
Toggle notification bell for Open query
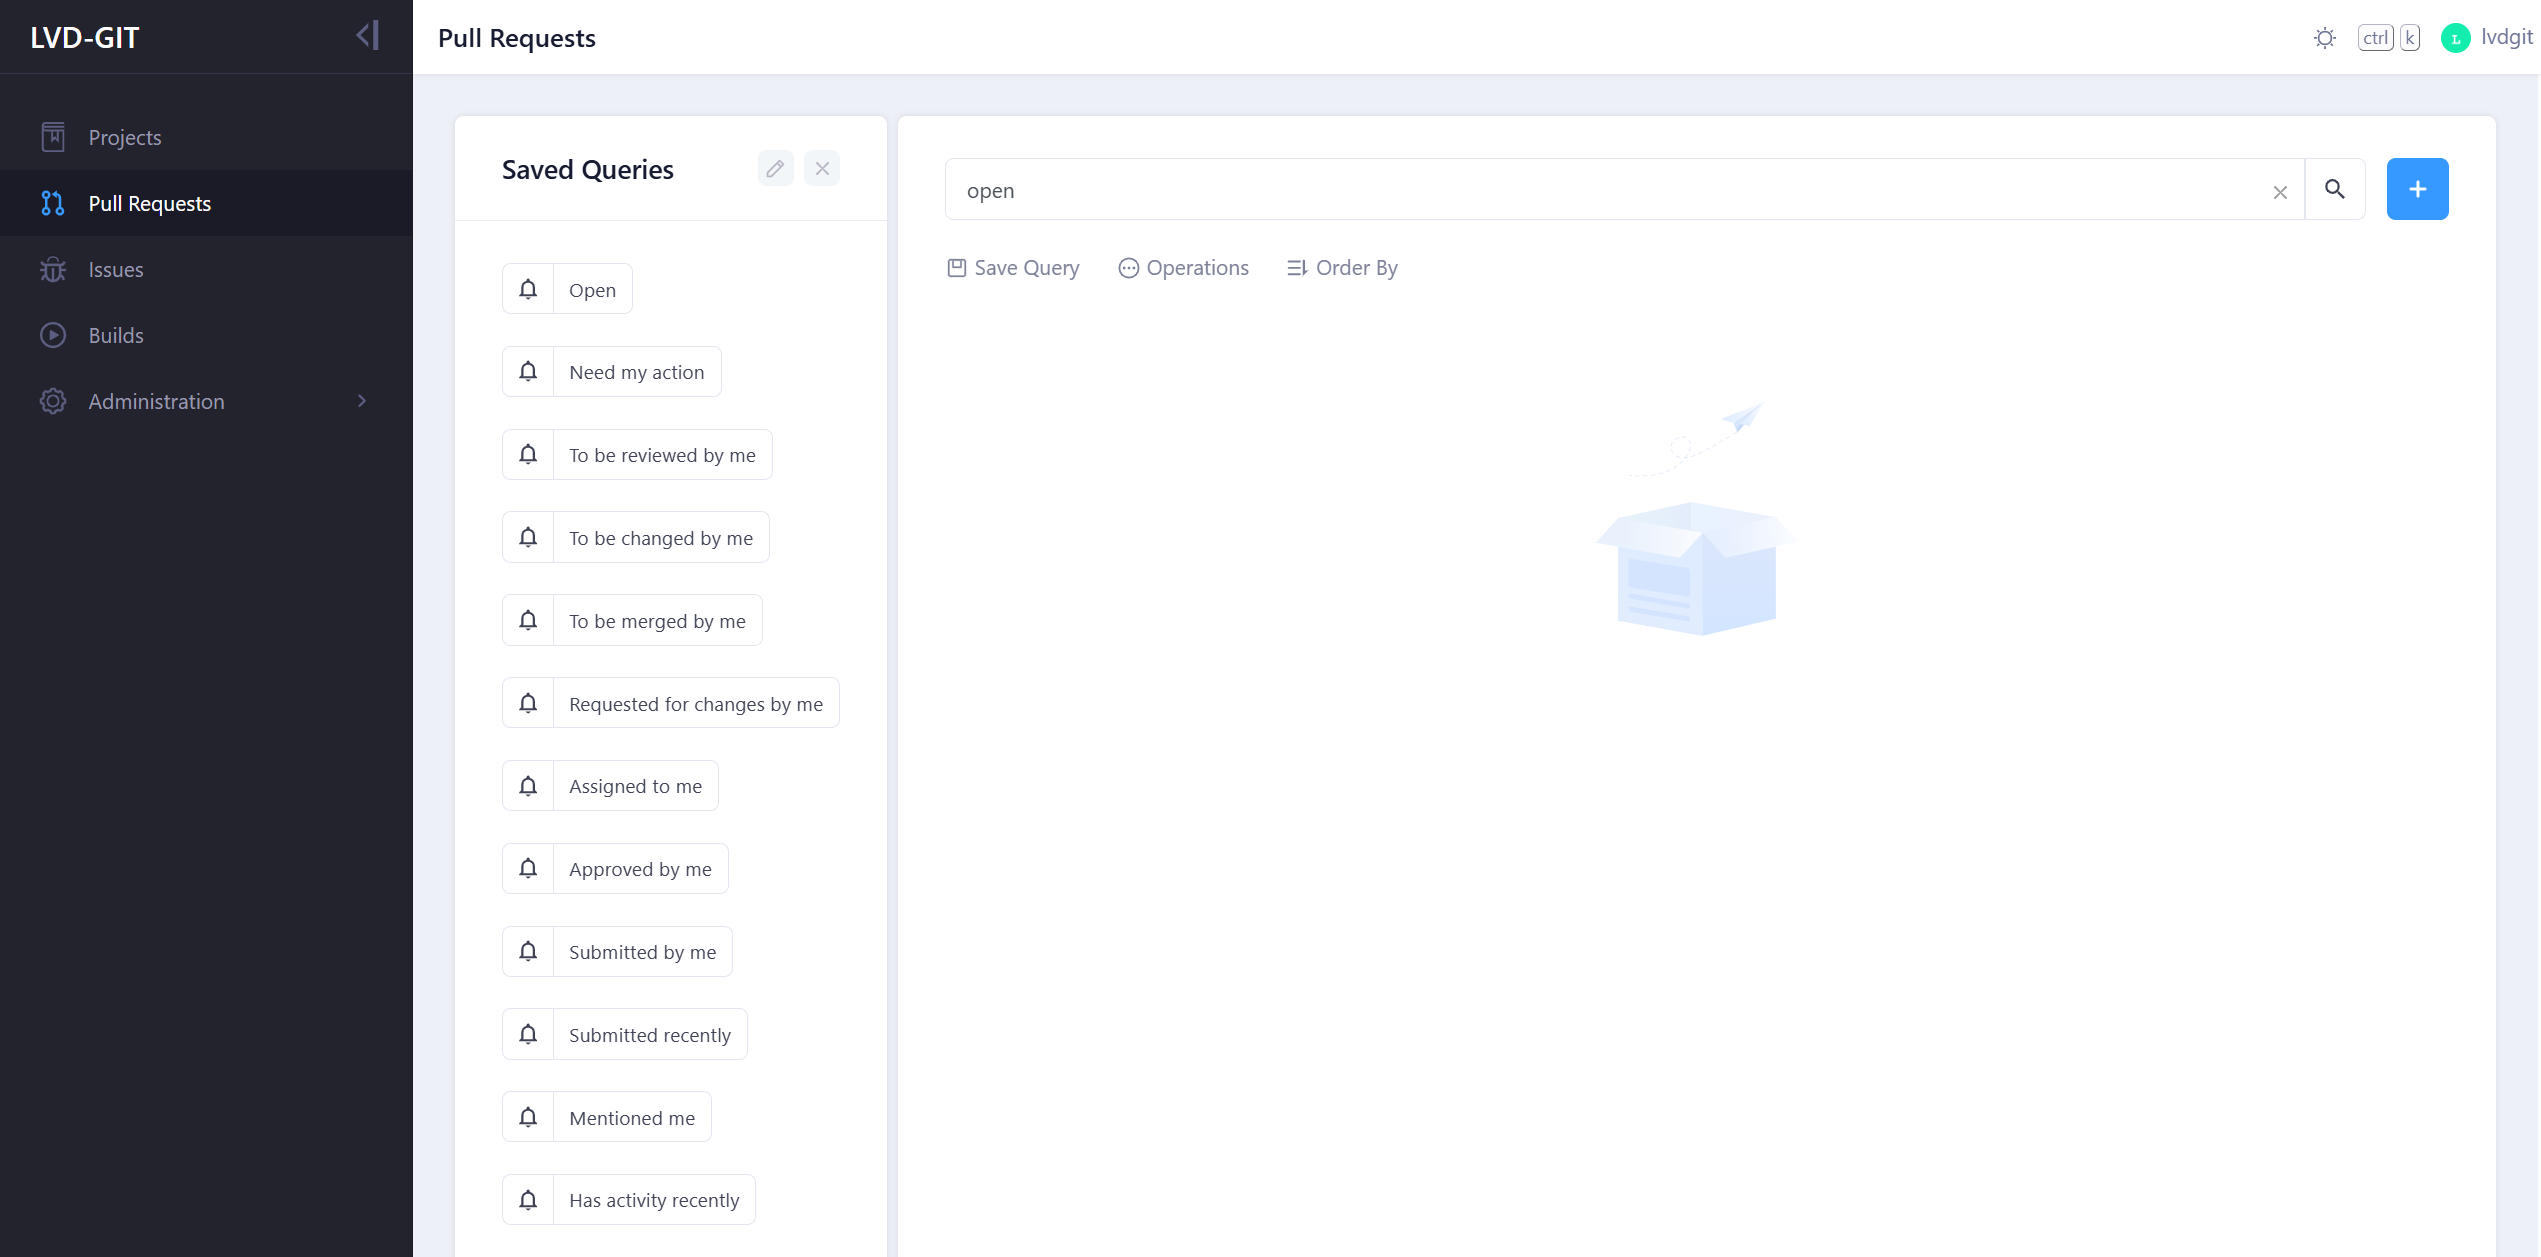click(528, 289)
